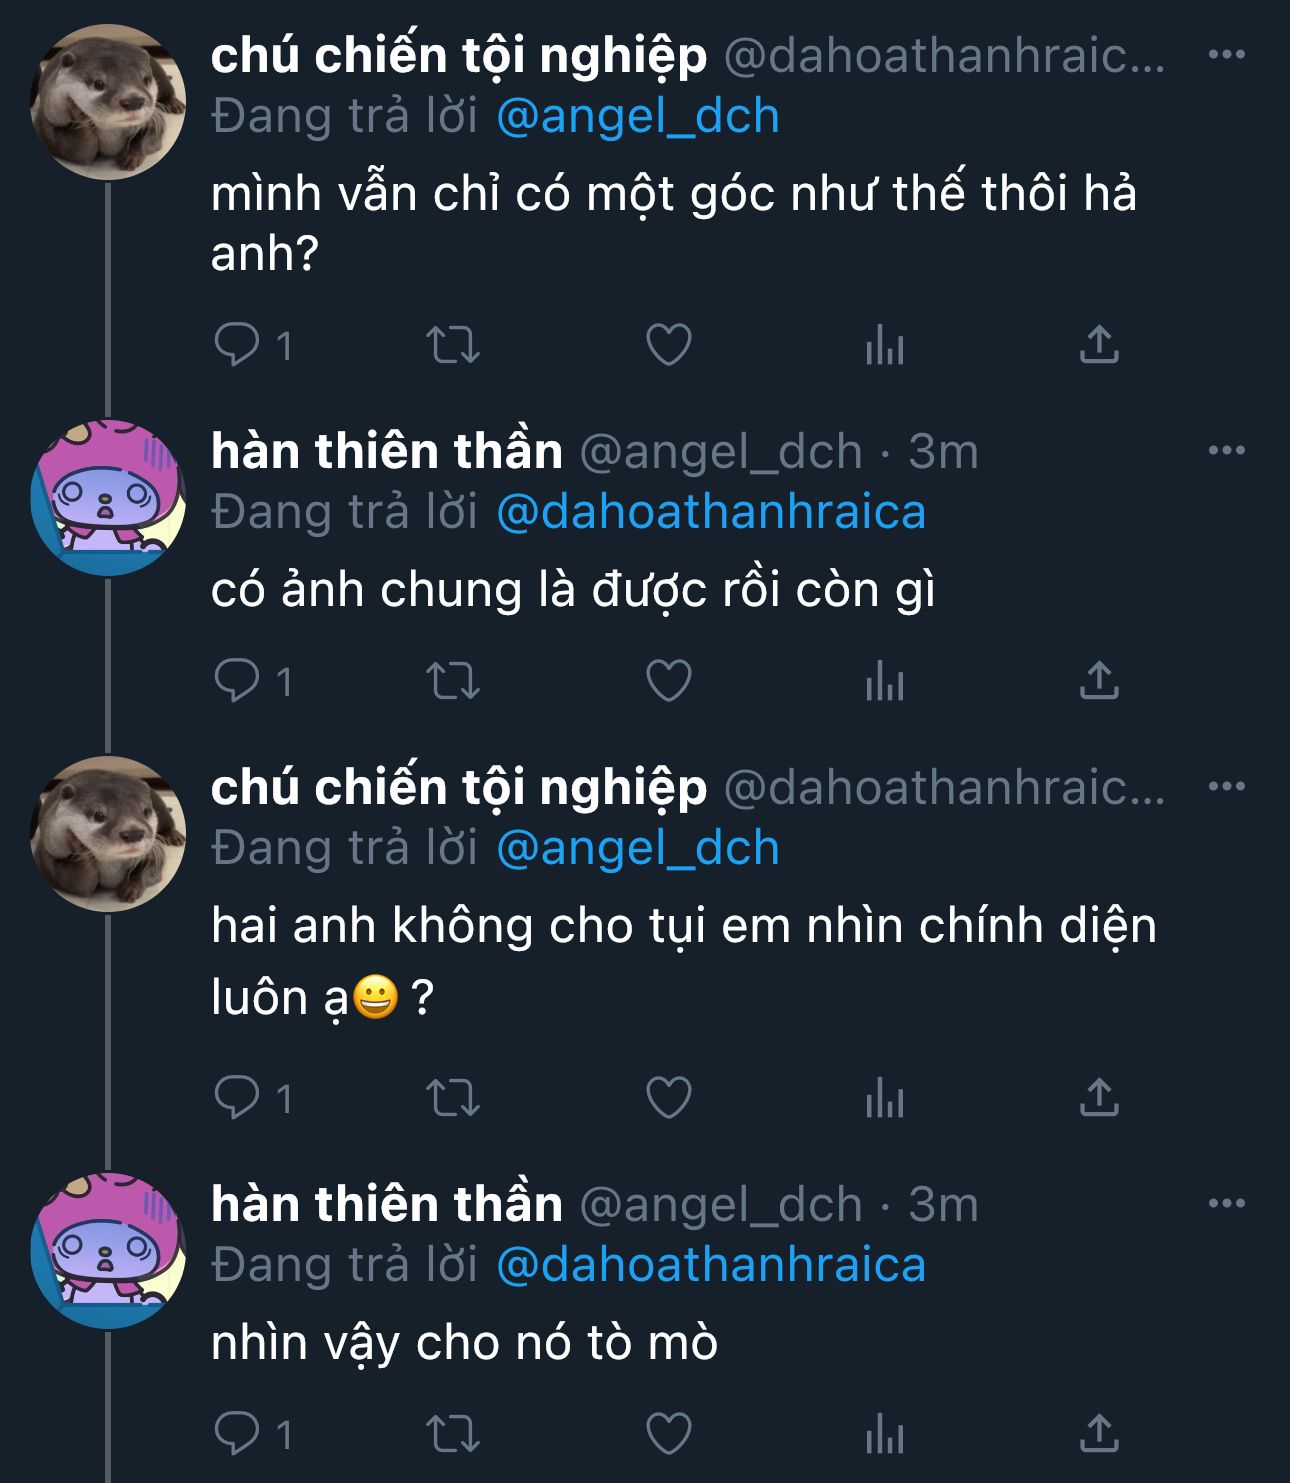
Task: Like the "có ảnh chung là được rồi" tweet
Action: [668, 681]
